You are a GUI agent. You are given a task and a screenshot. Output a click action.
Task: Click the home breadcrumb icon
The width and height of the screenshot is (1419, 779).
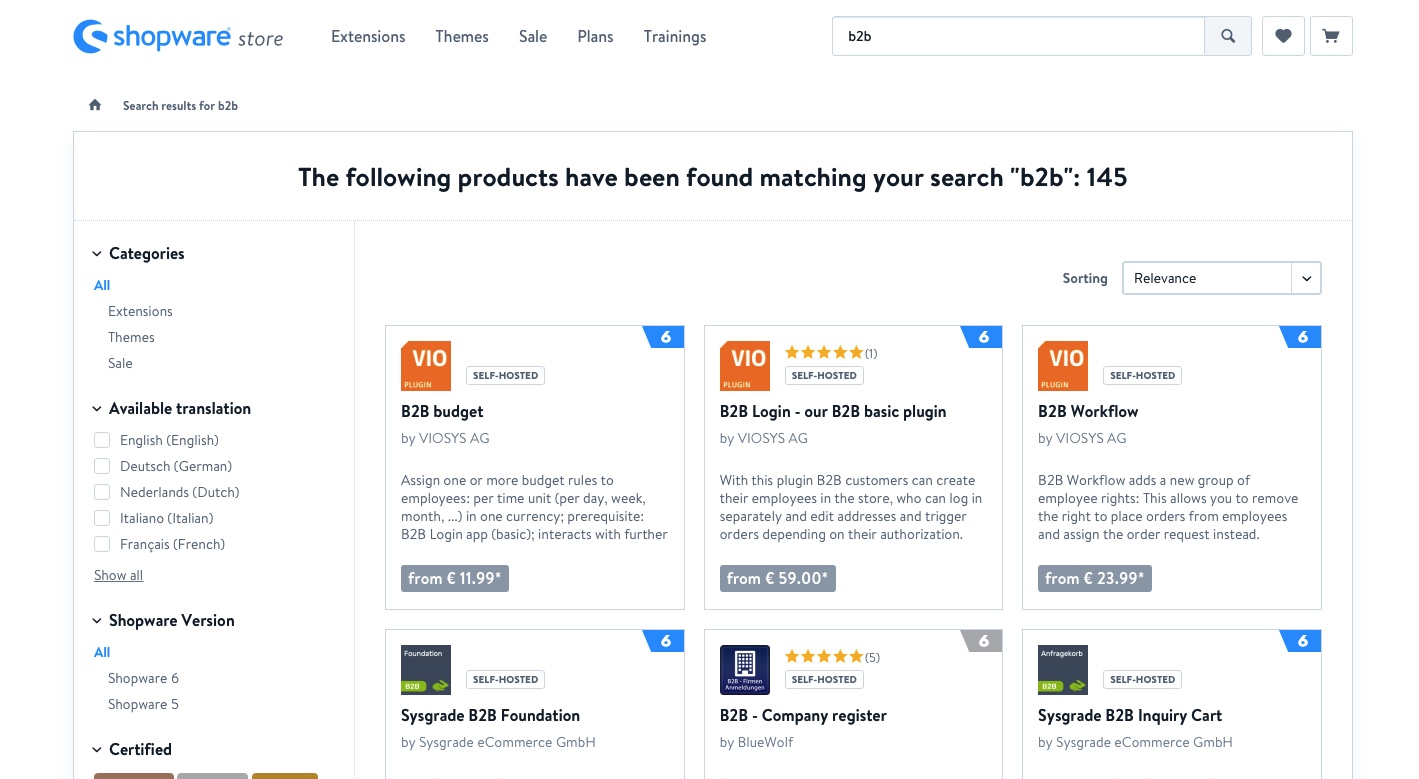(x=95, y=105)
